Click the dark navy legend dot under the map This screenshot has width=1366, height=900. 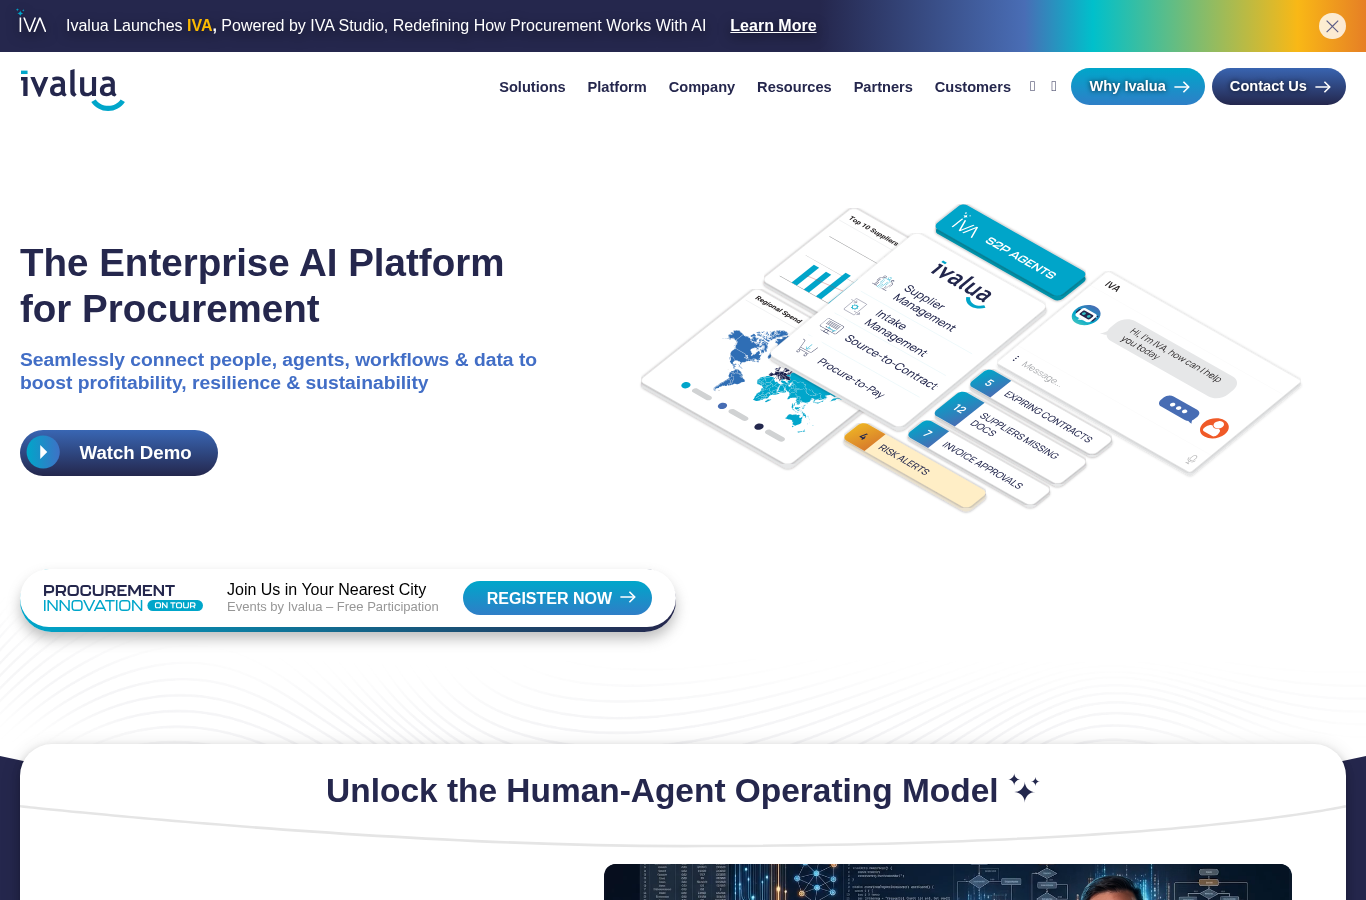pyautogui.click(x=759, y=427)
